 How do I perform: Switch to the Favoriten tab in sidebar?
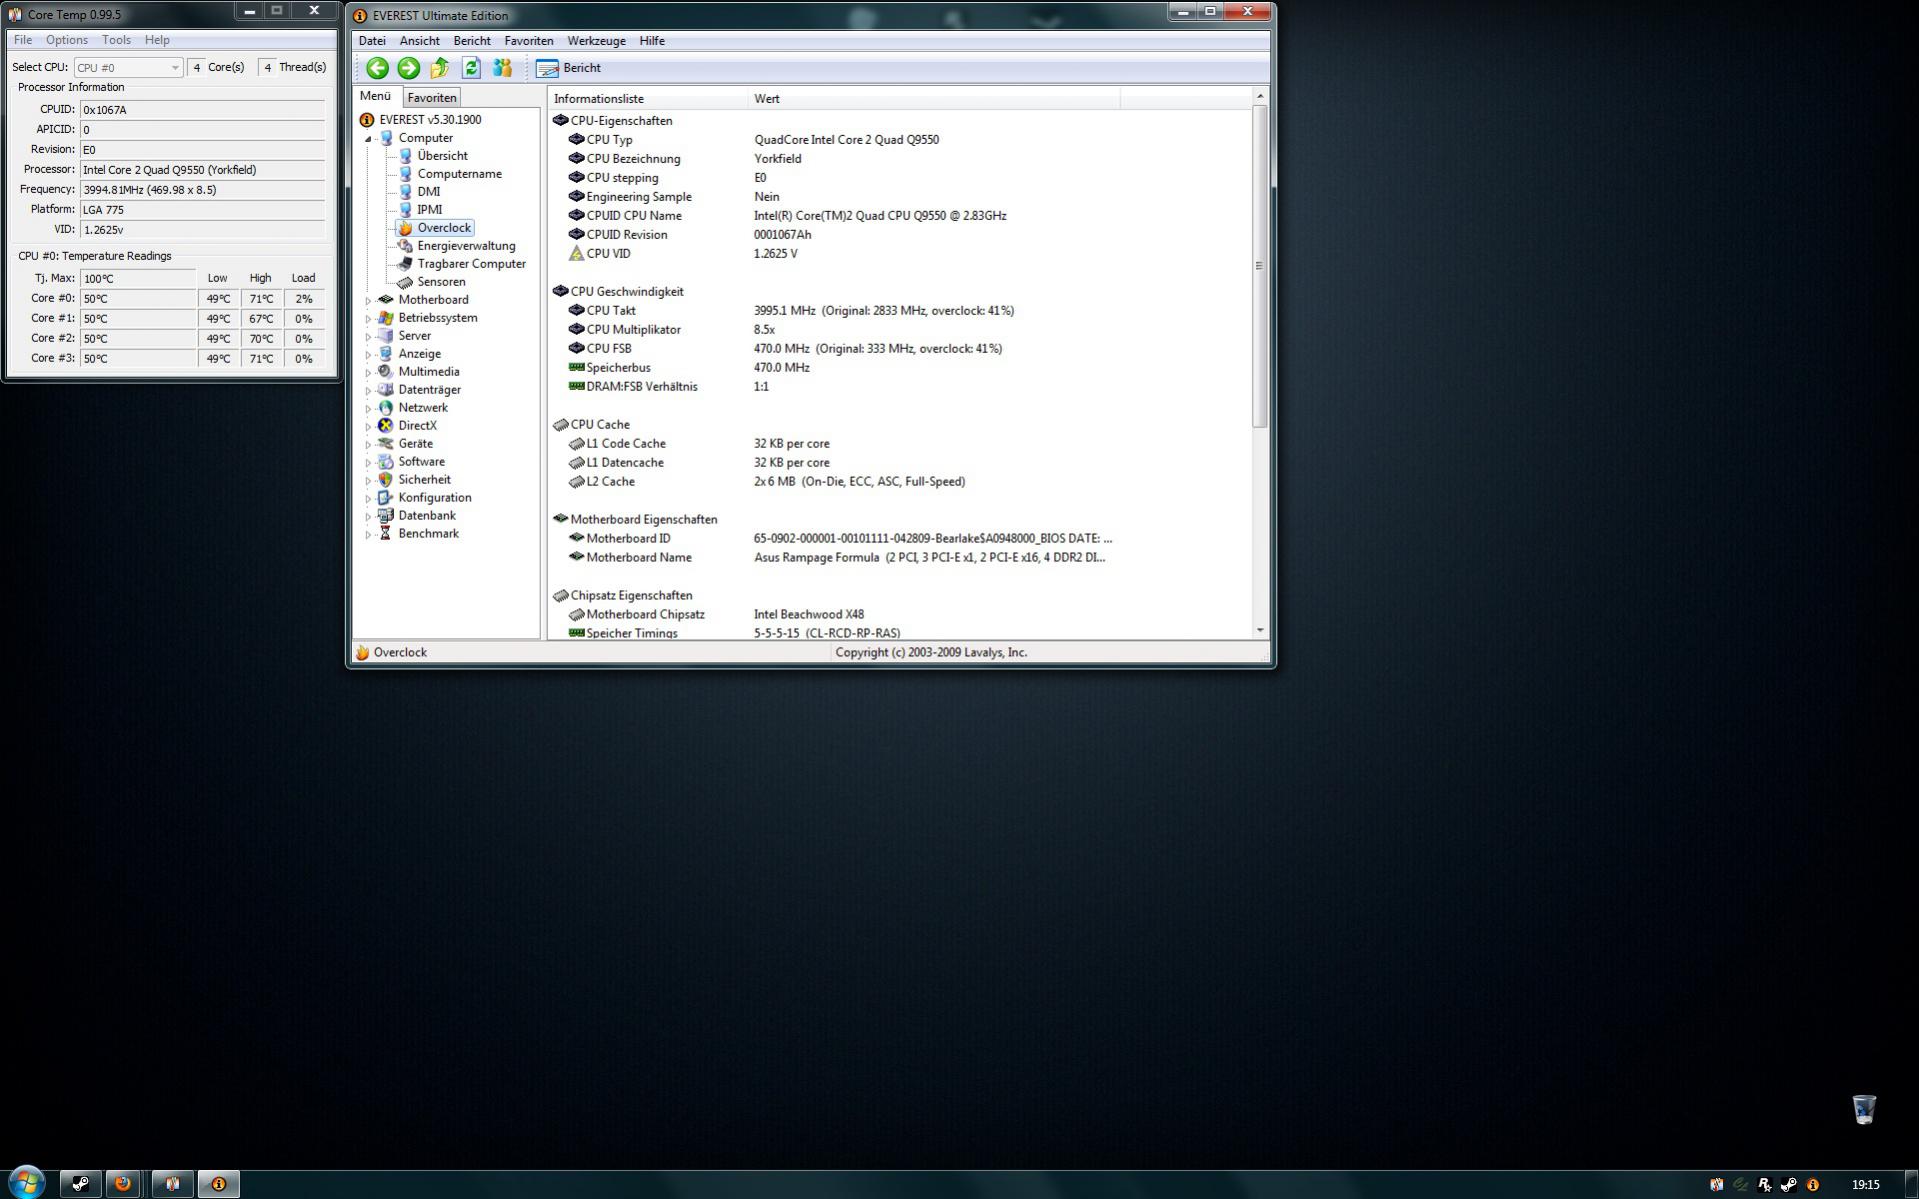pyautogui.click(x=432, y=98)
